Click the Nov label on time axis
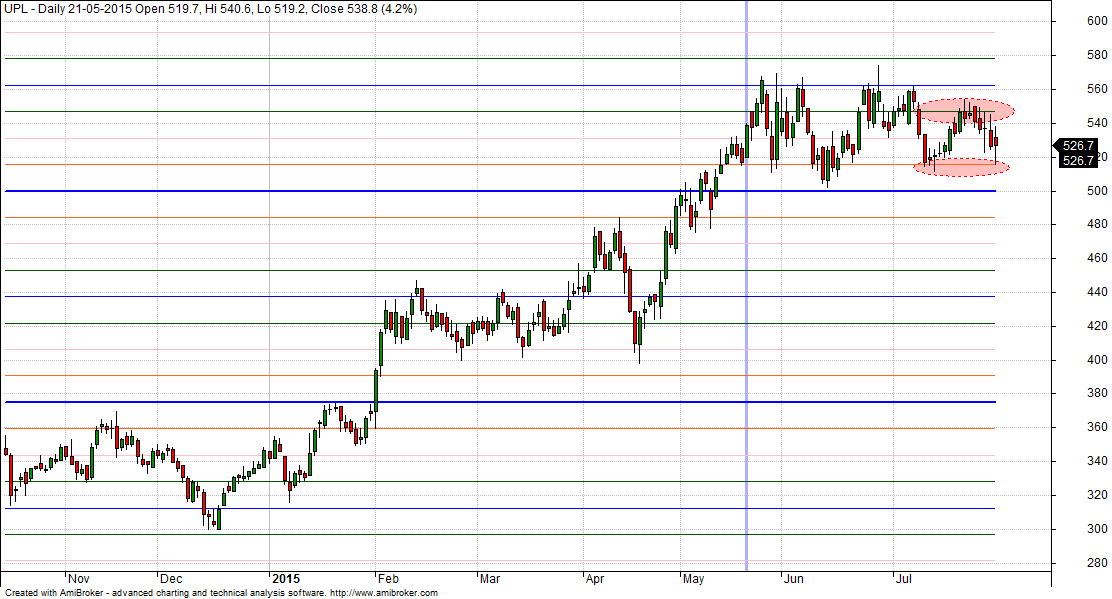 pyautogui.click(x=79, y=578)
